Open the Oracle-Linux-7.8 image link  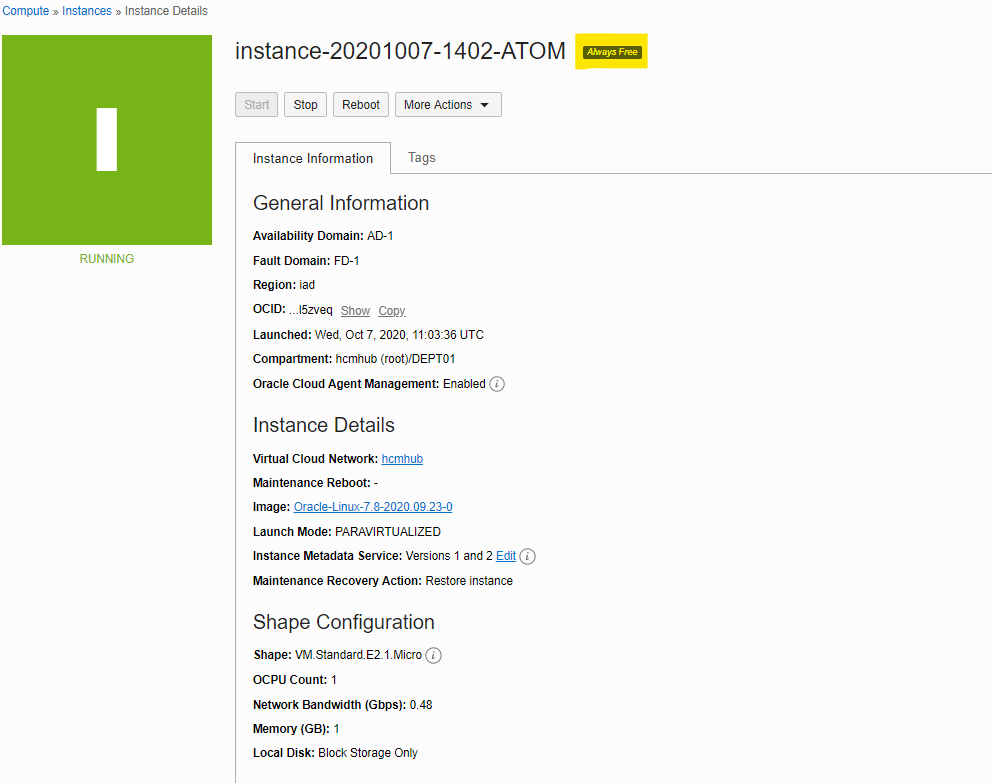tap(373, 507)
